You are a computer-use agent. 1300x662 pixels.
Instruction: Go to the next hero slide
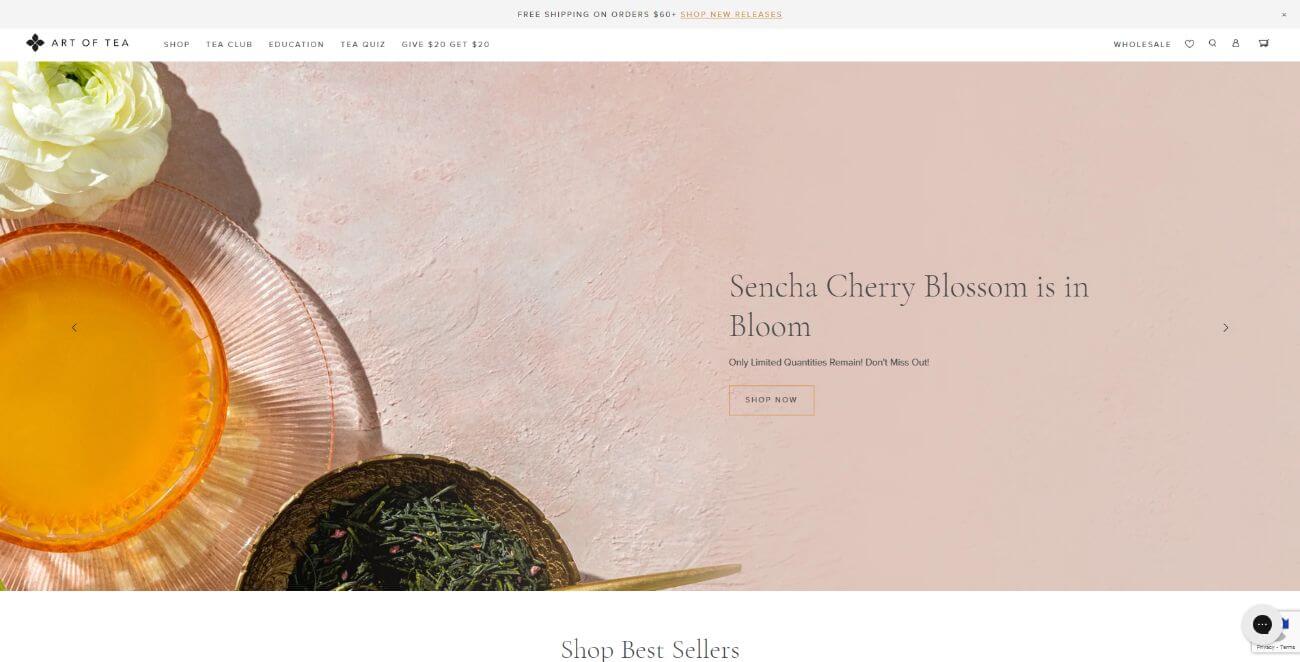point(1225,327)
